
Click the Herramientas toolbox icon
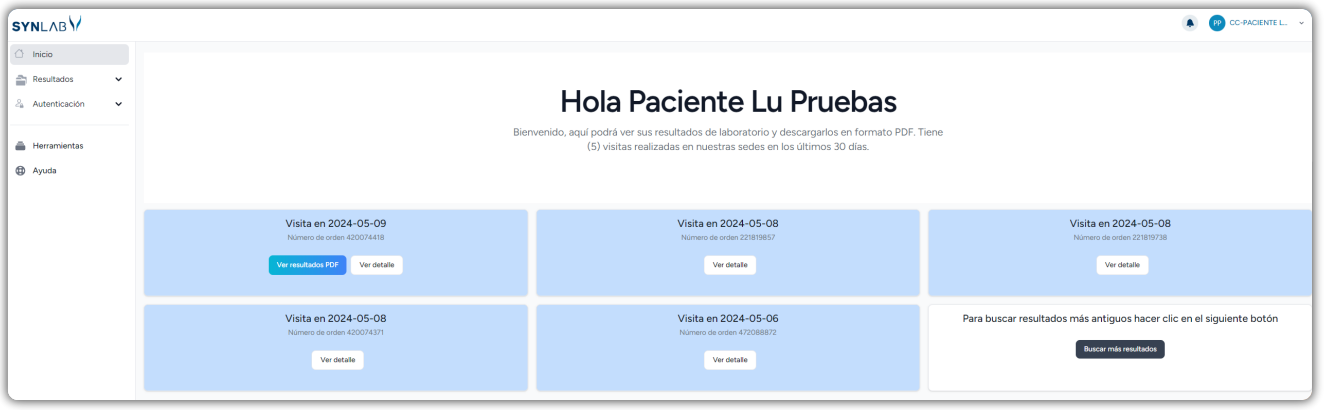click(x=20, y=146)
